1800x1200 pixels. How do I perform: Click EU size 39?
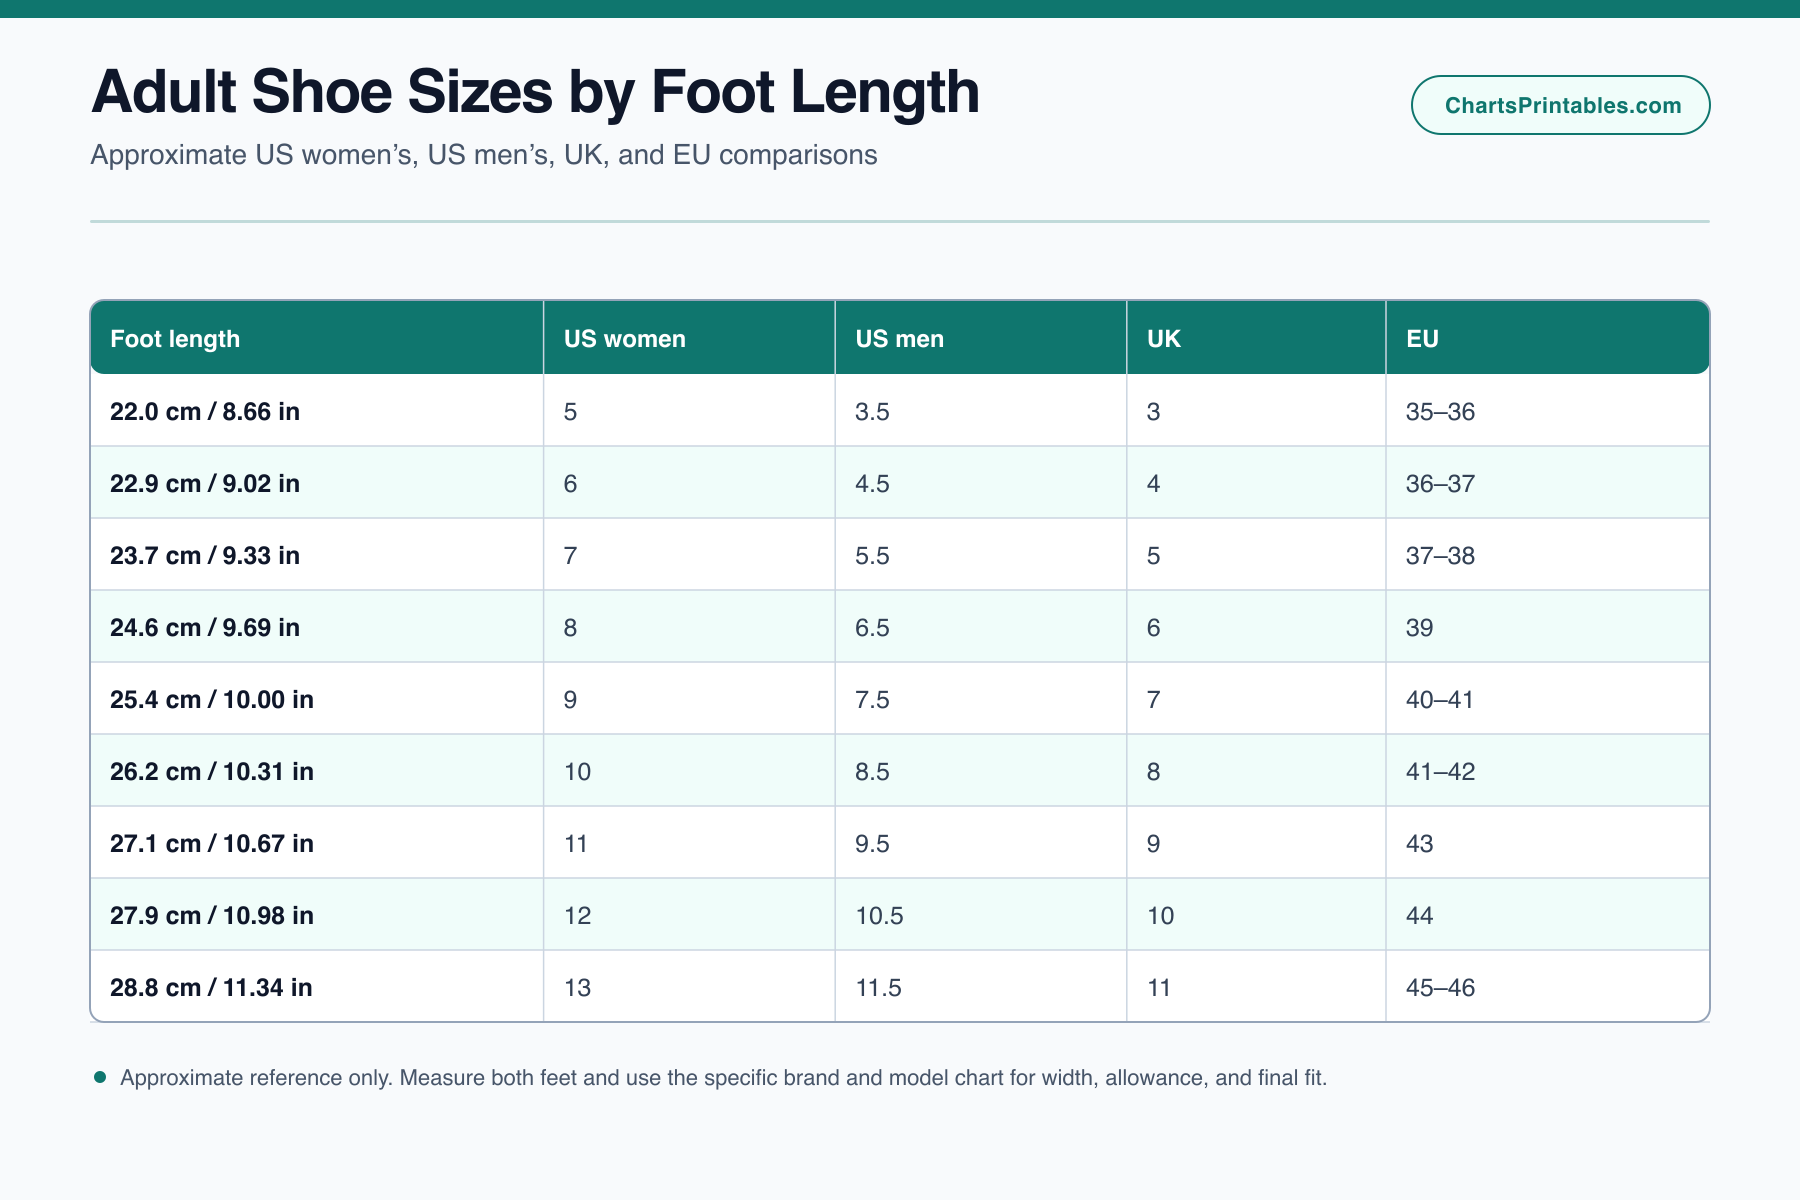click(1548, 627)
